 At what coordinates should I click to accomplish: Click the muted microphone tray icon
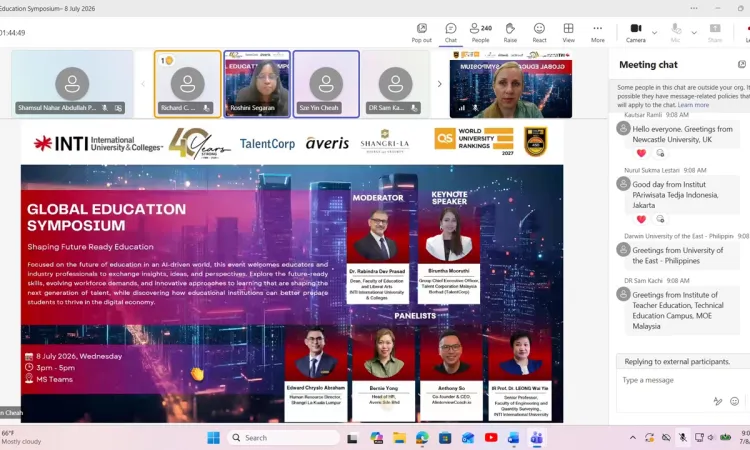click(683, 438)
